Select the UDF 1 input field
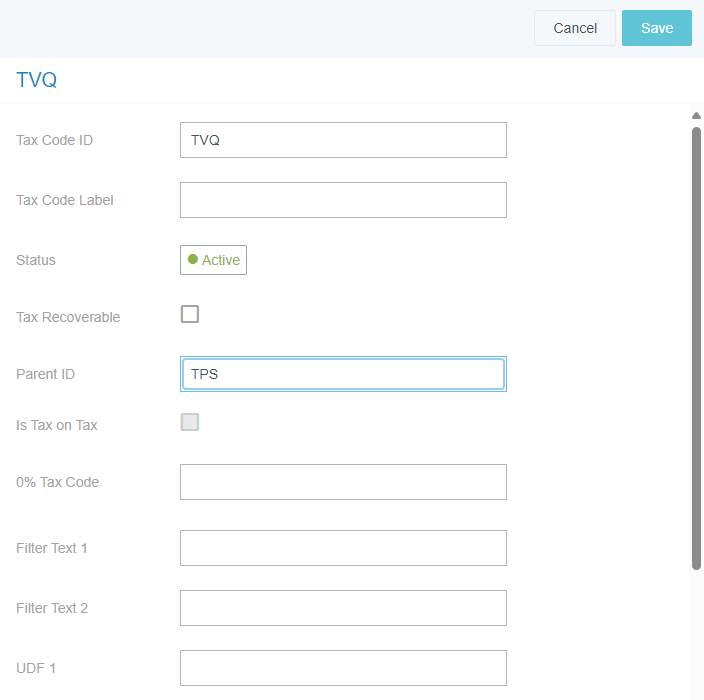Viewport: 704px width, 700px height. coord(343,668)
